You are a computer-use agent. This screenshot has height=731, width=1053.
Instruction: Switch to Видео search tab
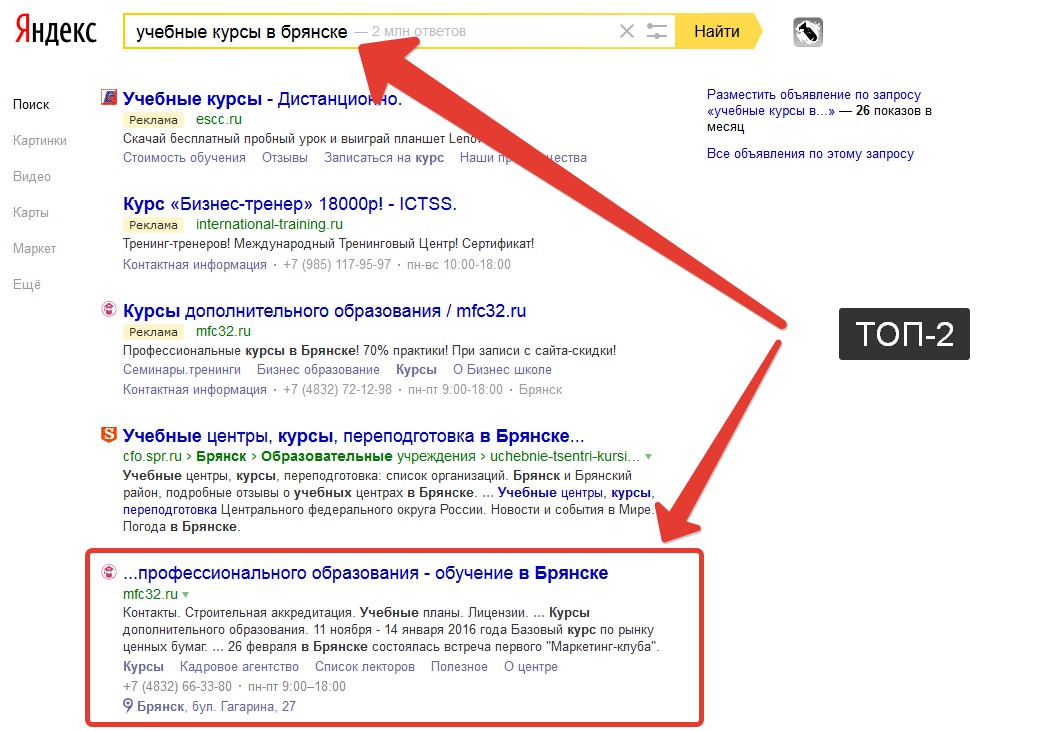(32, 177)
